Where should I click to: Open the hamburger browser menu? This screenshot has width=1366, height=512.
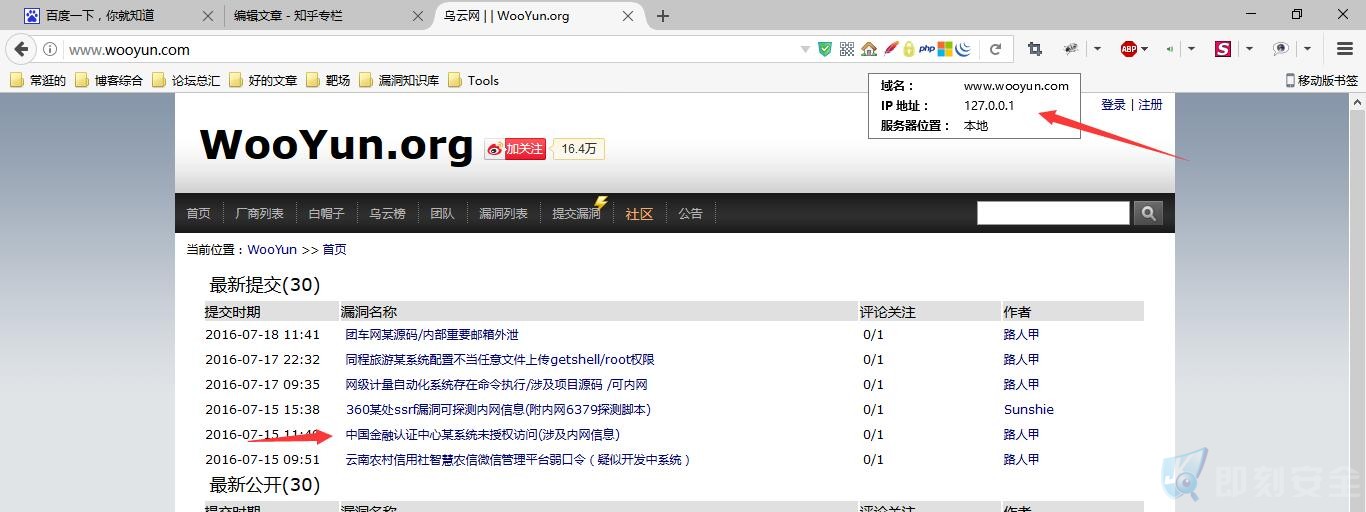point(1345,49)
